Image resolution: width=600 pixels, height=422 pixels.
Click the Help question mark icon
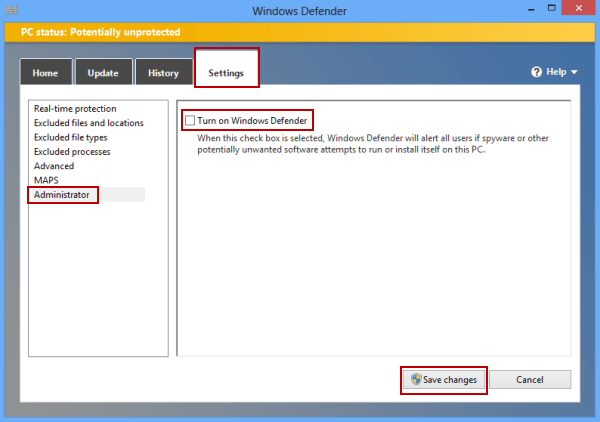point(536,72)
